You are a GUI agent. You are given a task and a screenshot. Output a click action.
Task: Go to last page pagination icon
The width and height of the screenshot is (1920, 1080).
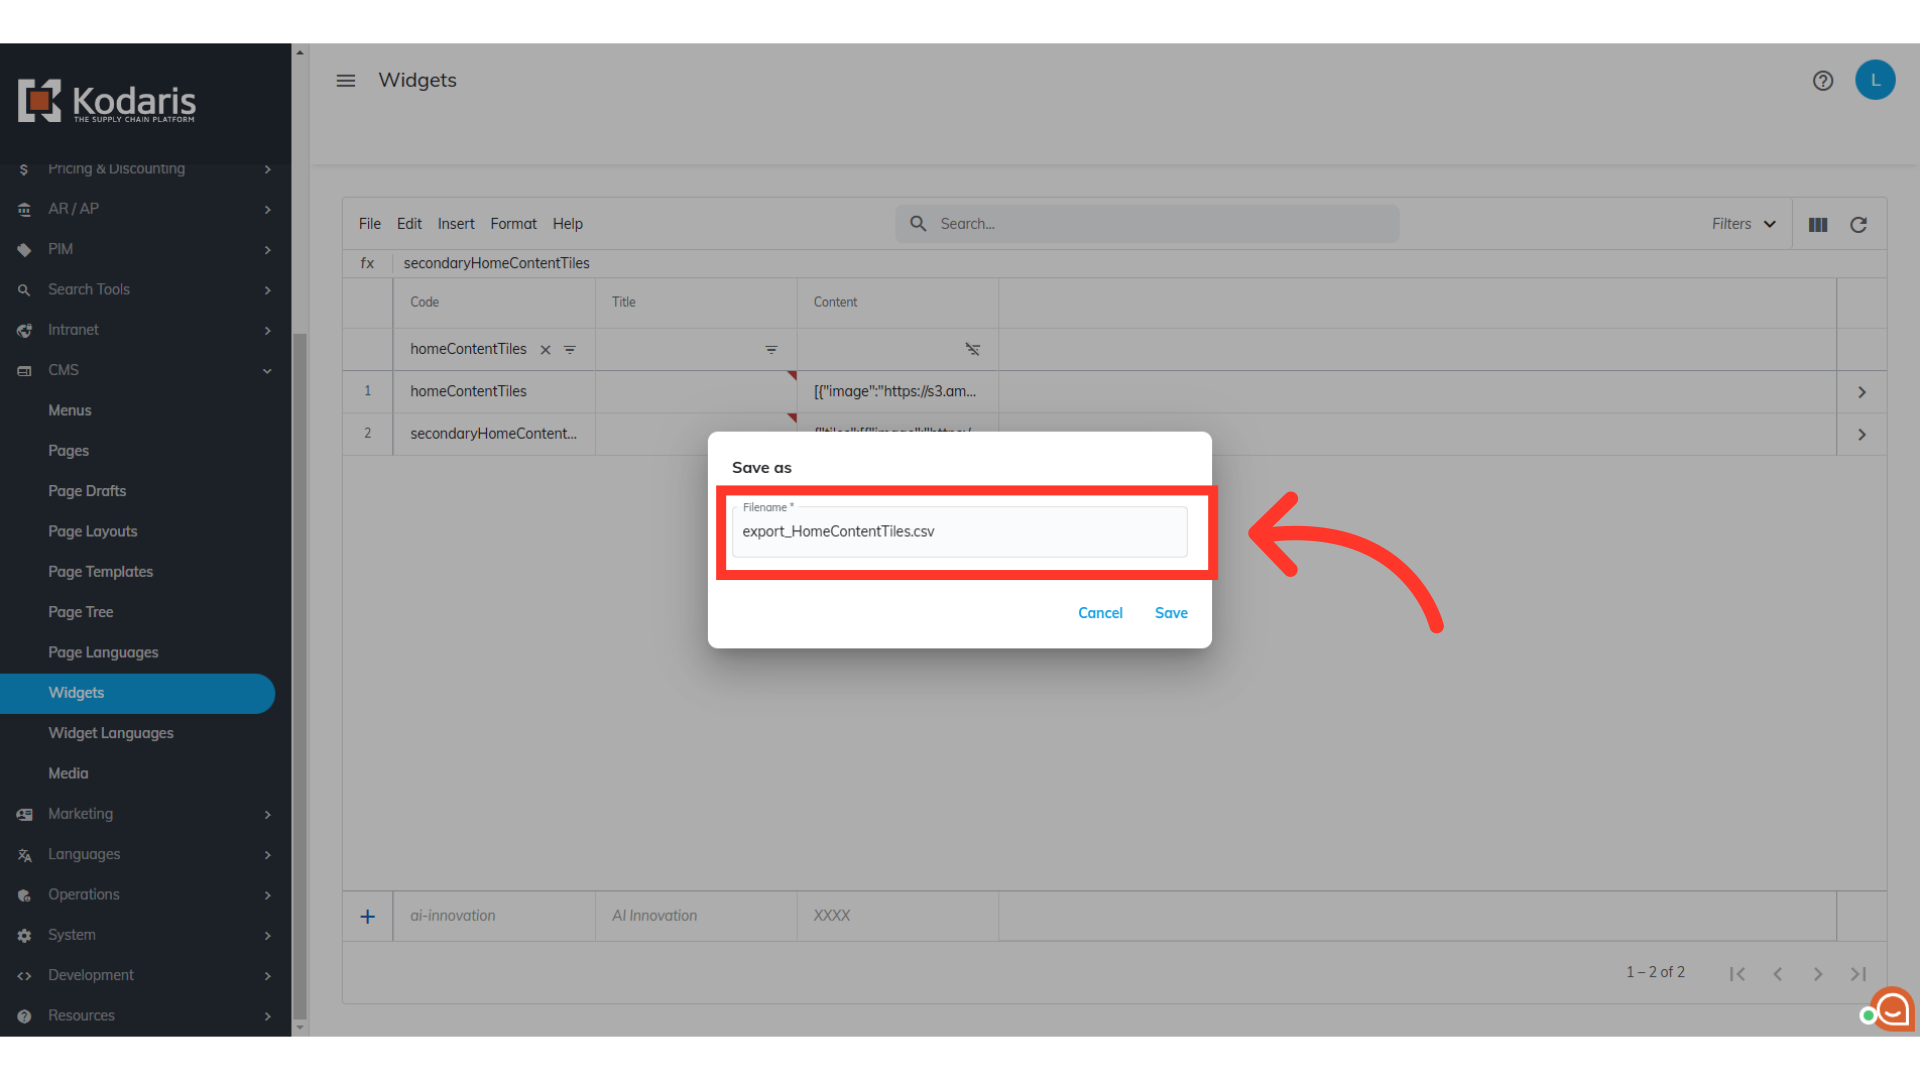[1857, 974]
